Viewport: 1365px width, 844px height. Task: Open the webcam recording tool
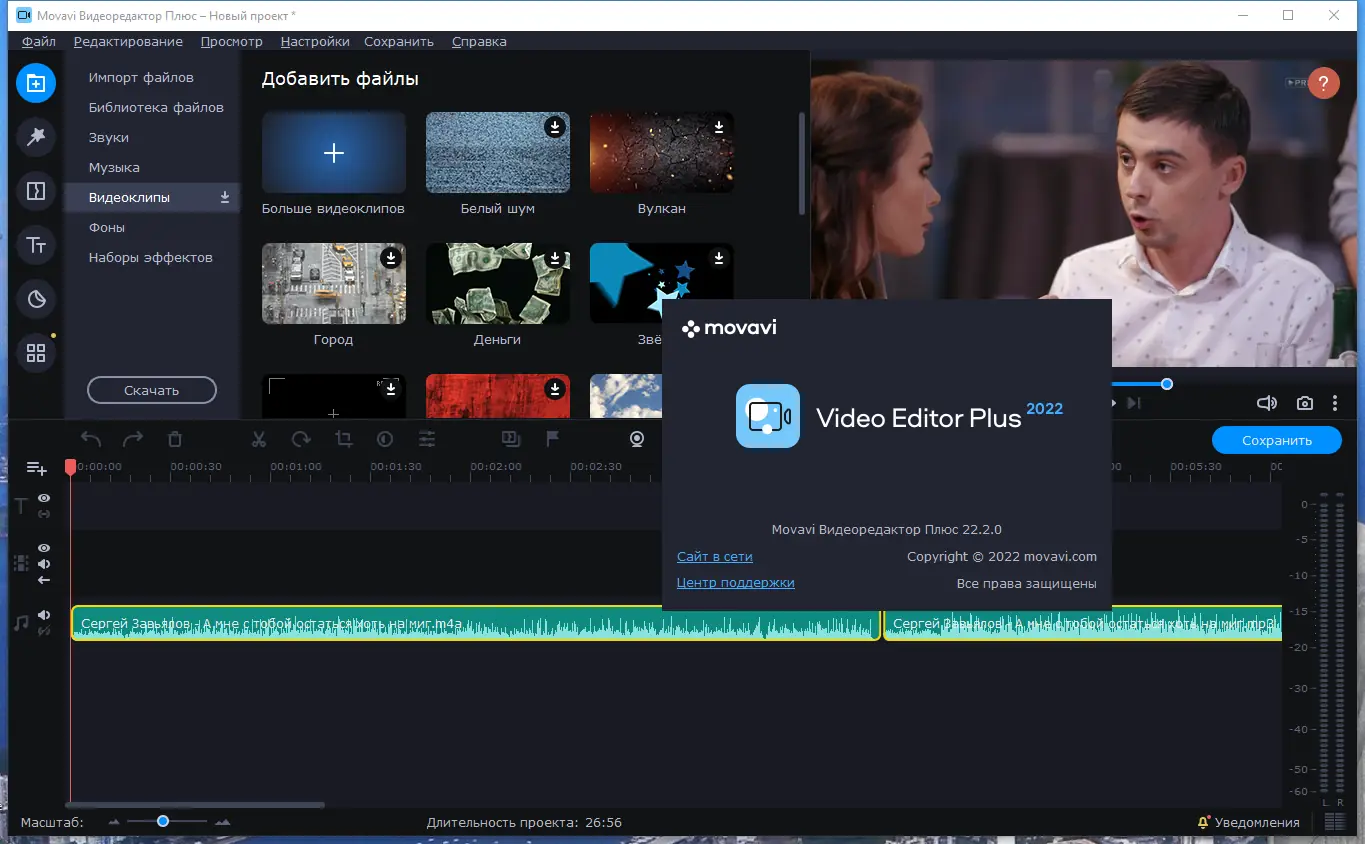pos(637,438)
